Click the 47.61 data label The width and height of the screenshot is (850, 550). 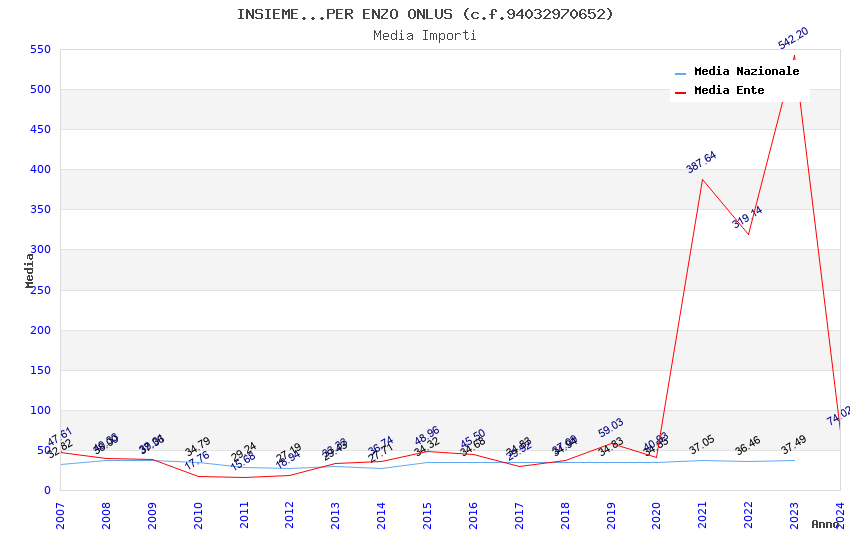[59, 437]
